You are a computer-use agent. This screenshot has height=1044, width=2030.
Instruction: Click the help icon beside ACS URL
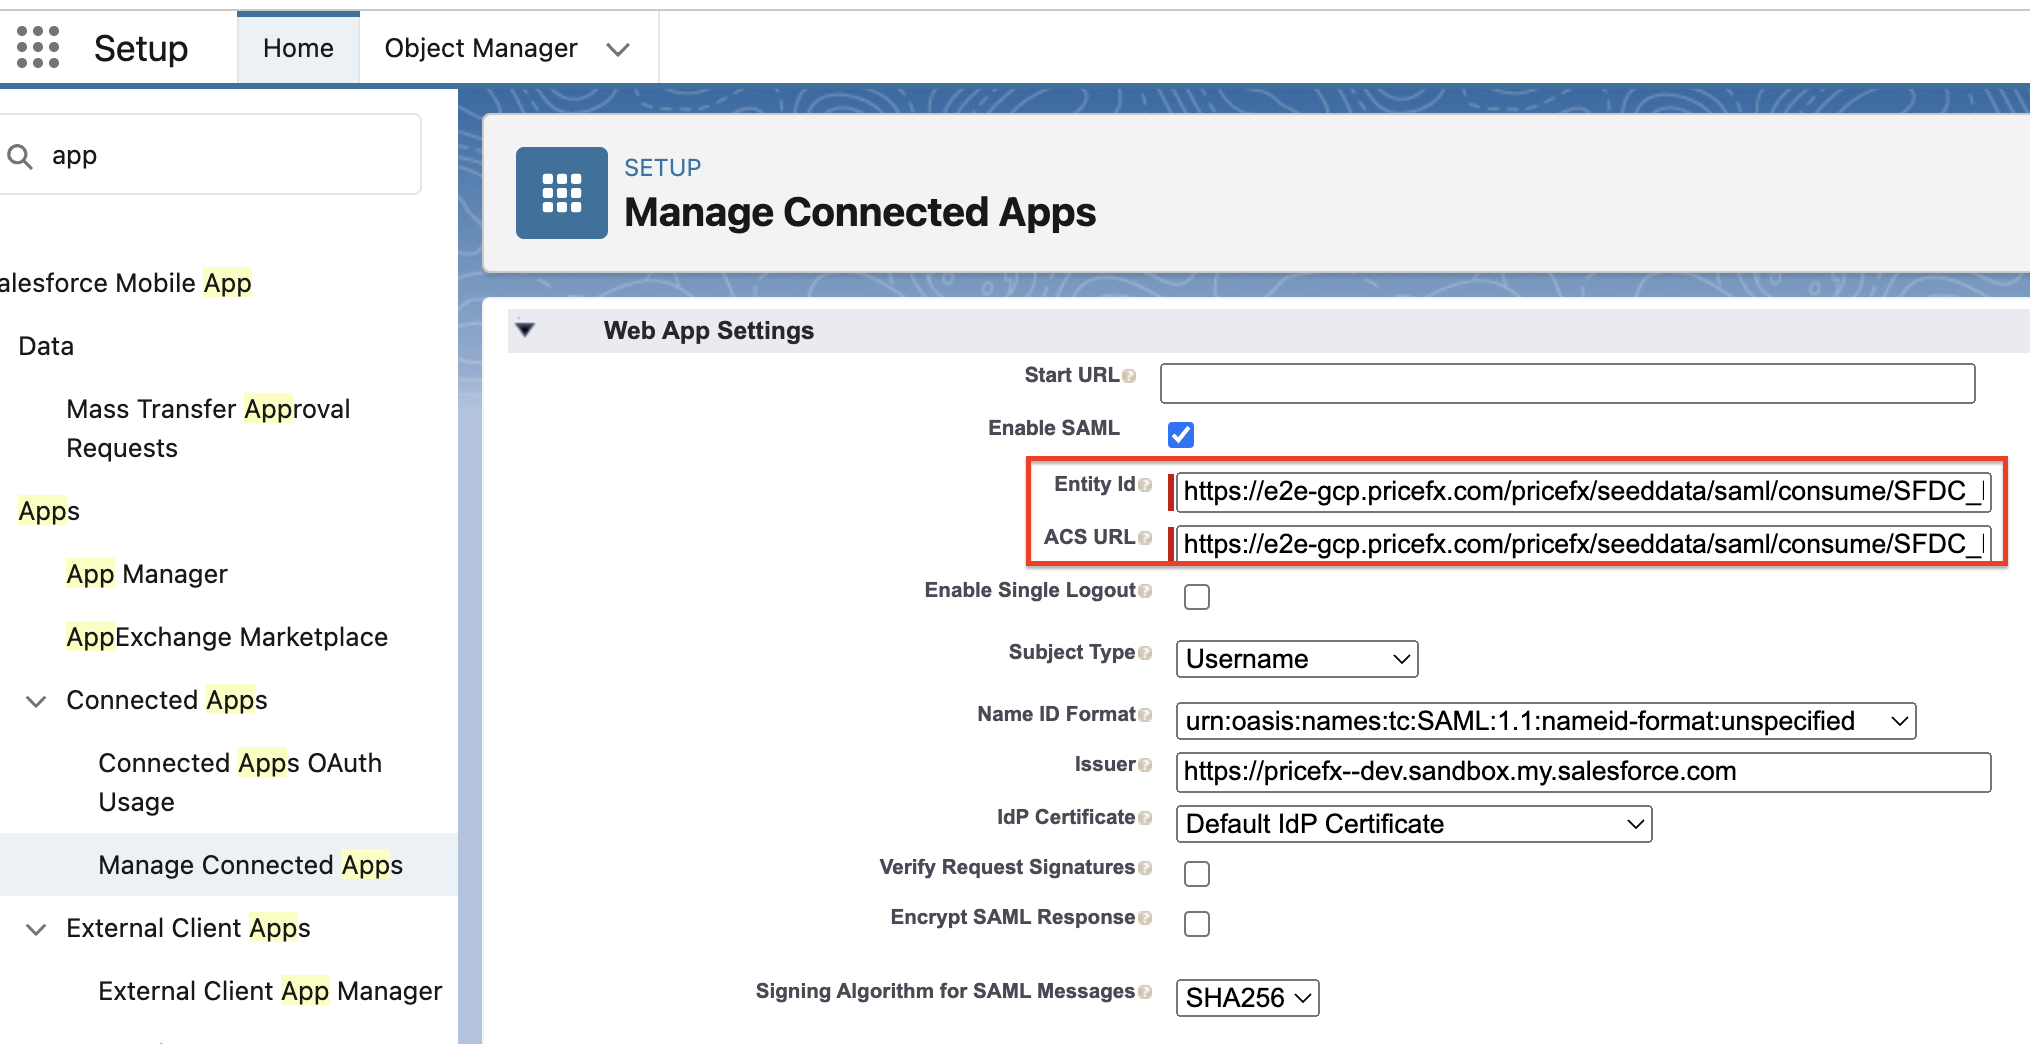point(1145,538)
